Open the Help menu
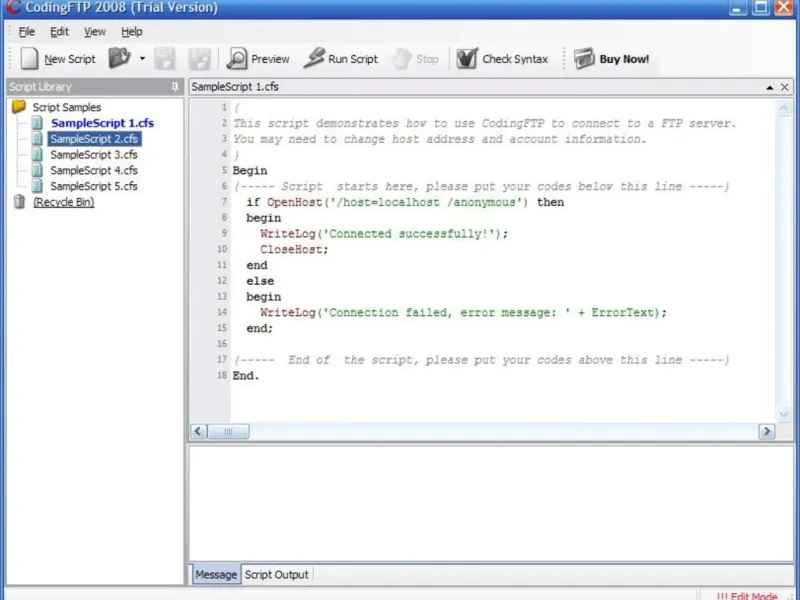The height and width of the screenshot is (600, 800). point(132,32)
